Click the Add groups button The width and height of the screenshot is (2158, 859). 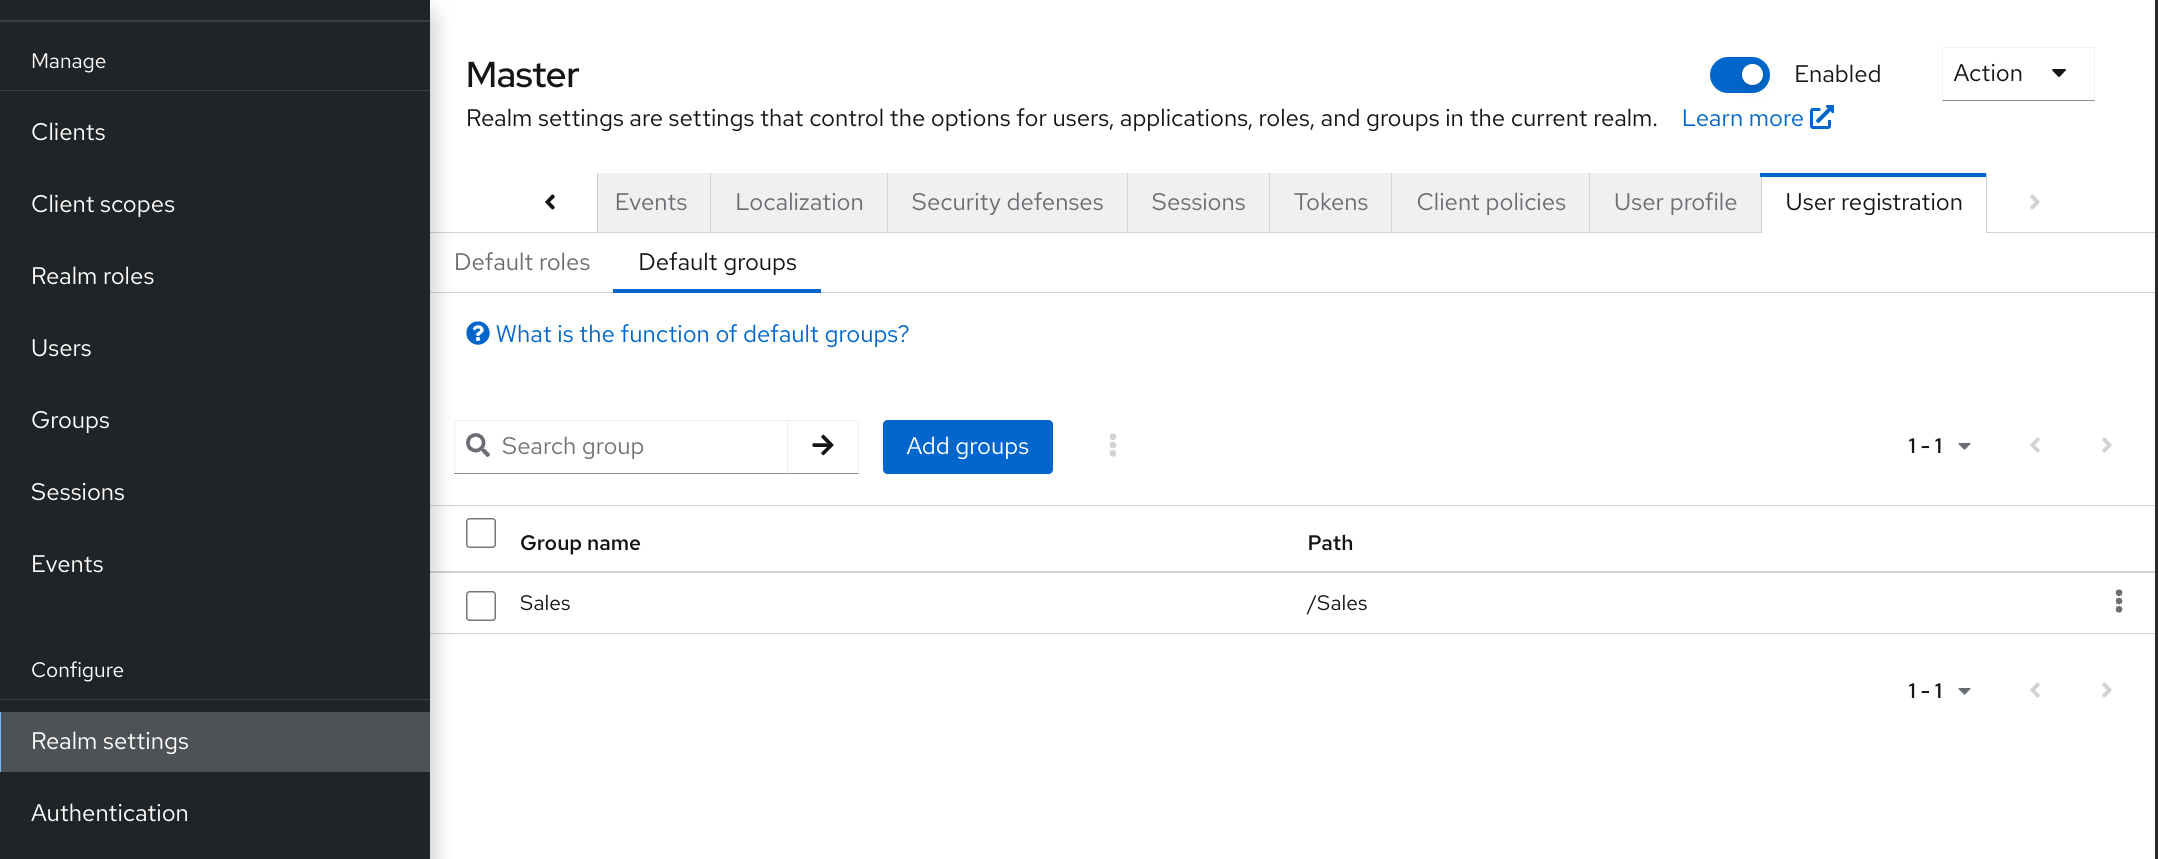click(x=967, y=446)
